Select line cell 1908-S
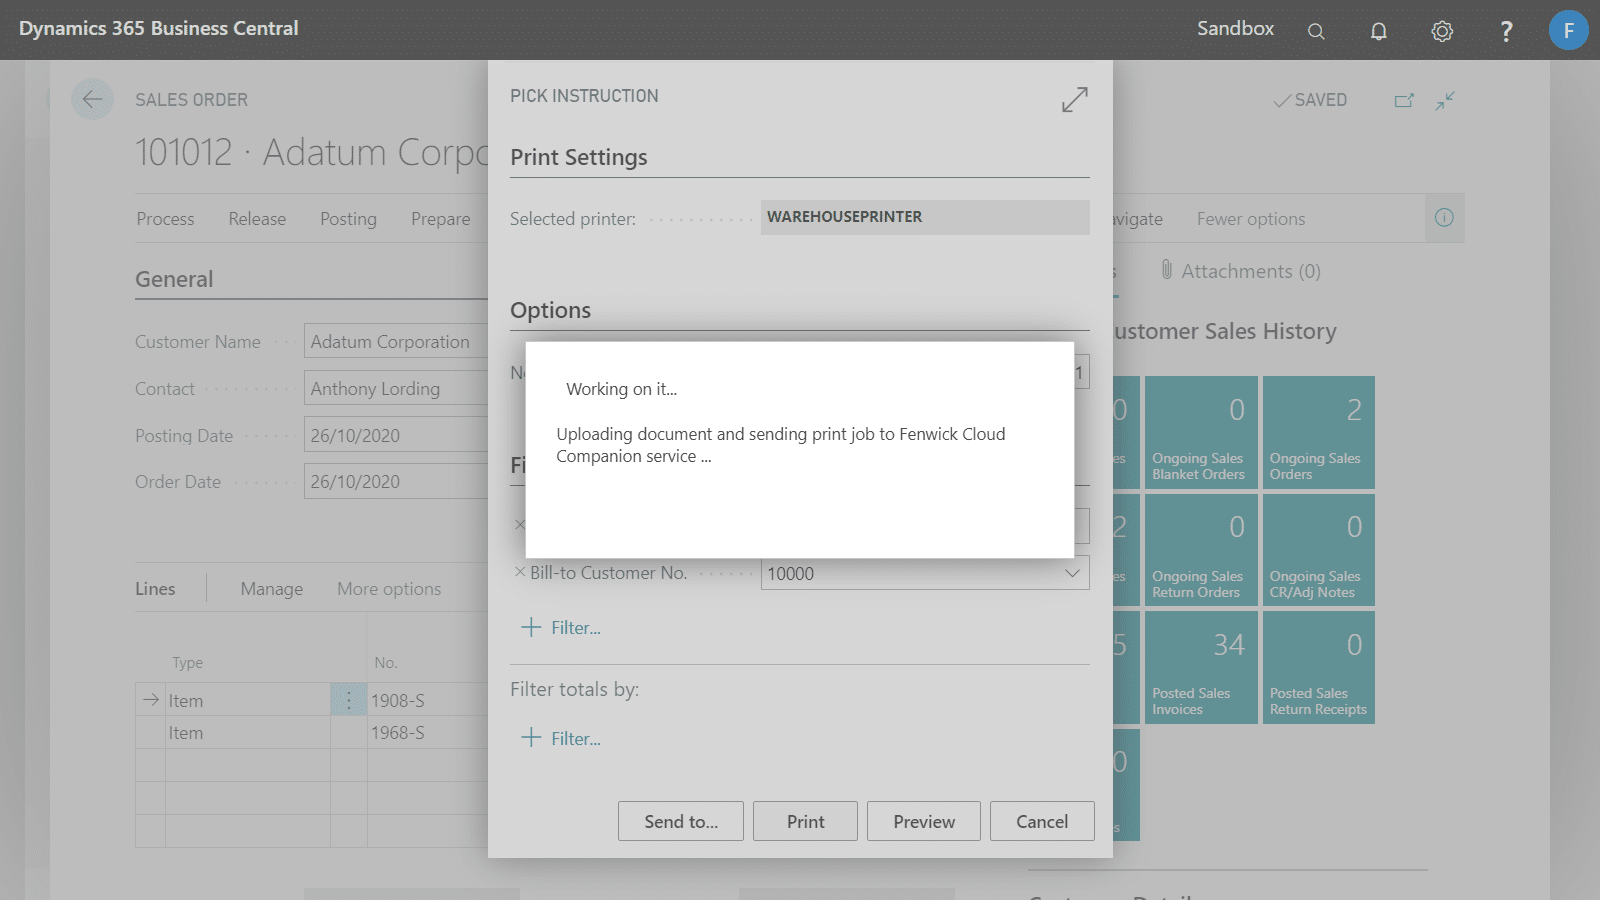The width and height of the screenshot is (1600, 901). coord(427,701)
